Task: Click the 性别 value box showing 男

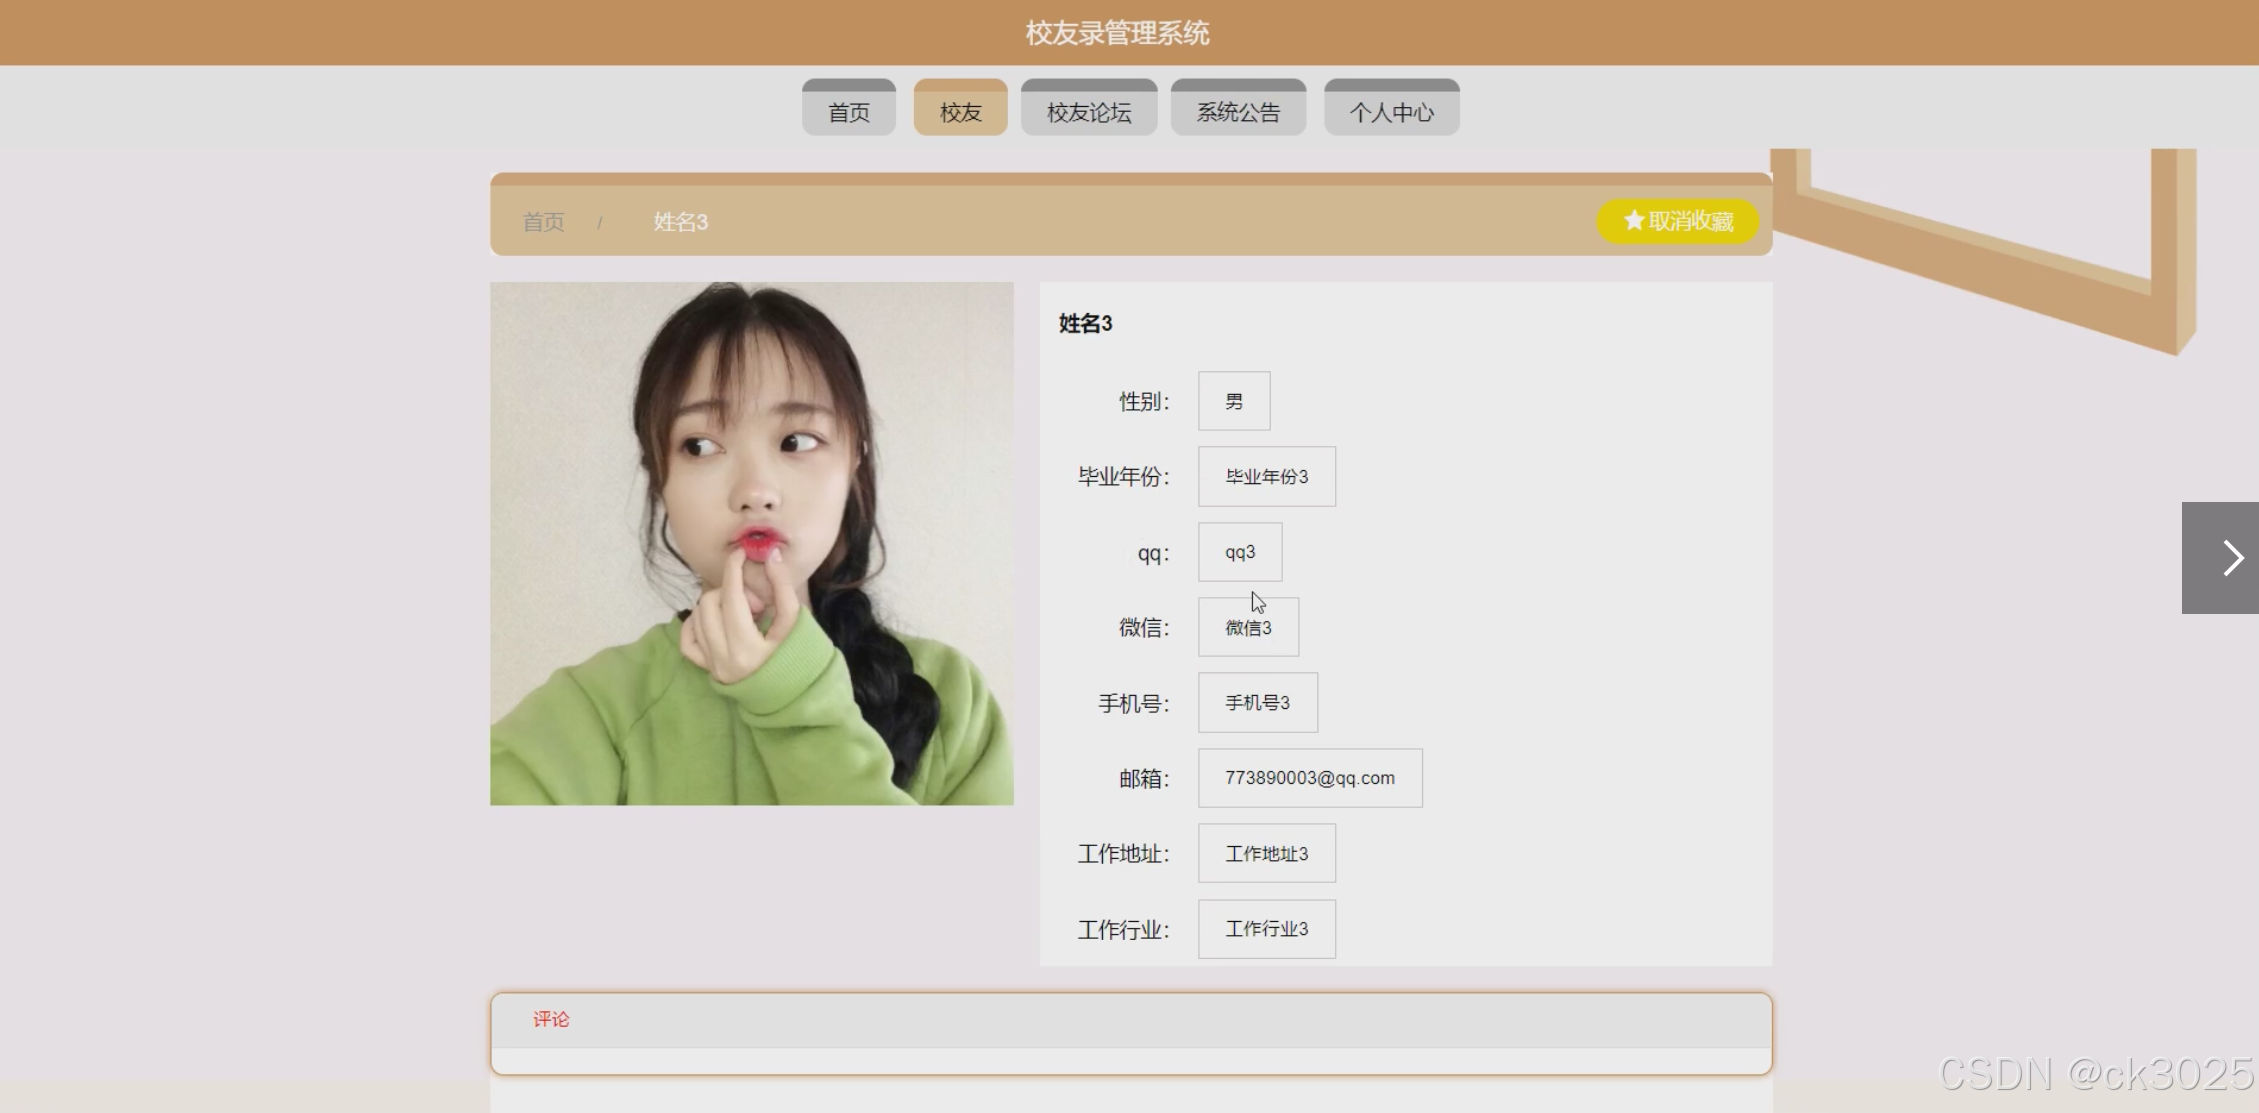Action: point(1234,401)
